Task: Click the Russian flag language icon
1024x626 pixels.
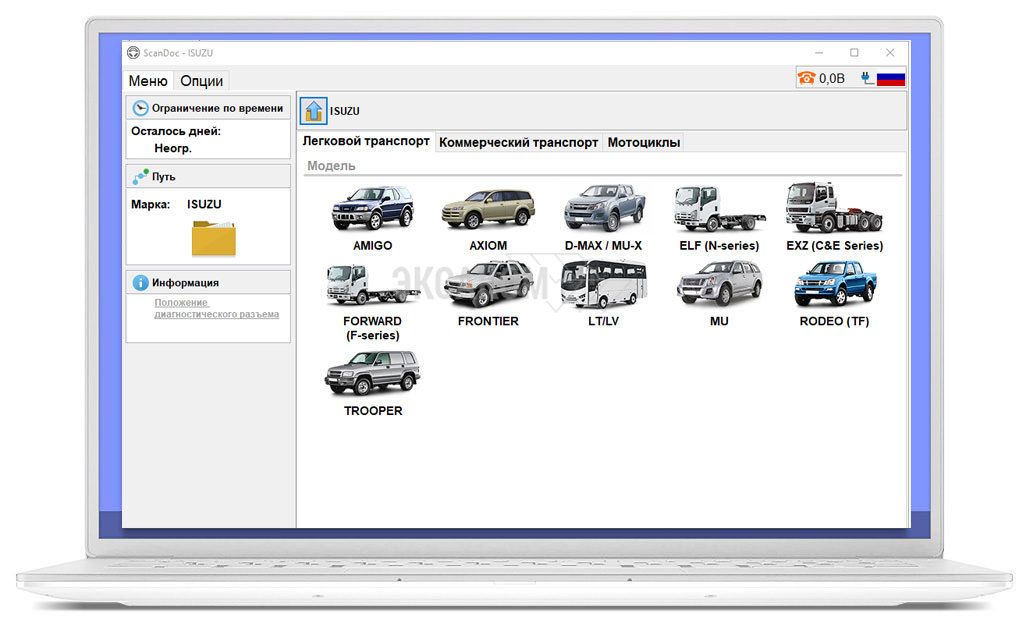Action: pos(890,79)
